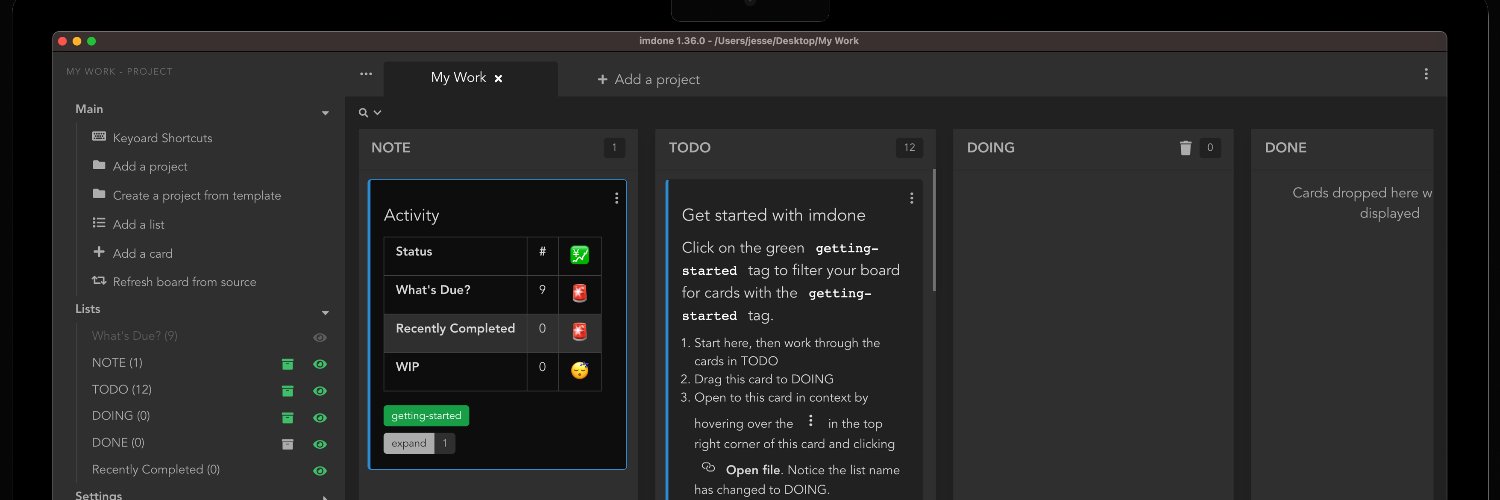Click What's Due? (9) in Lists
This screenshot has width=1500, height=500.
[135, 336]
